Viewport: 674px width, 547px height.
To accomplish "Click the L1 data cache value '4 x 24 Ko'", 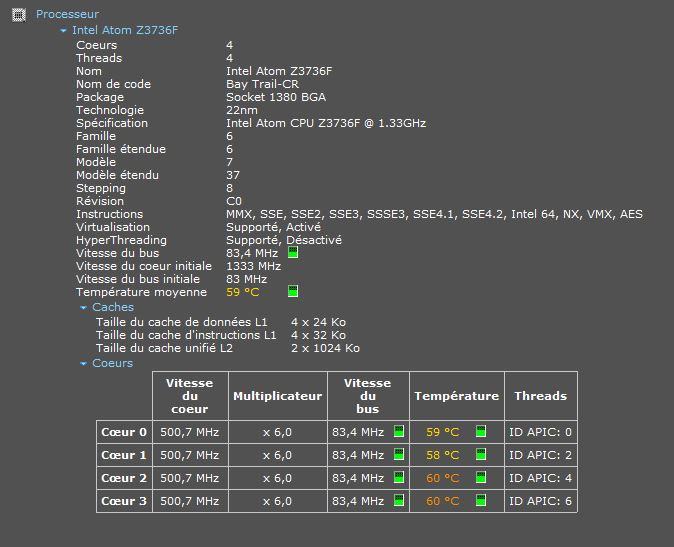I will click(x=319, y=322).
